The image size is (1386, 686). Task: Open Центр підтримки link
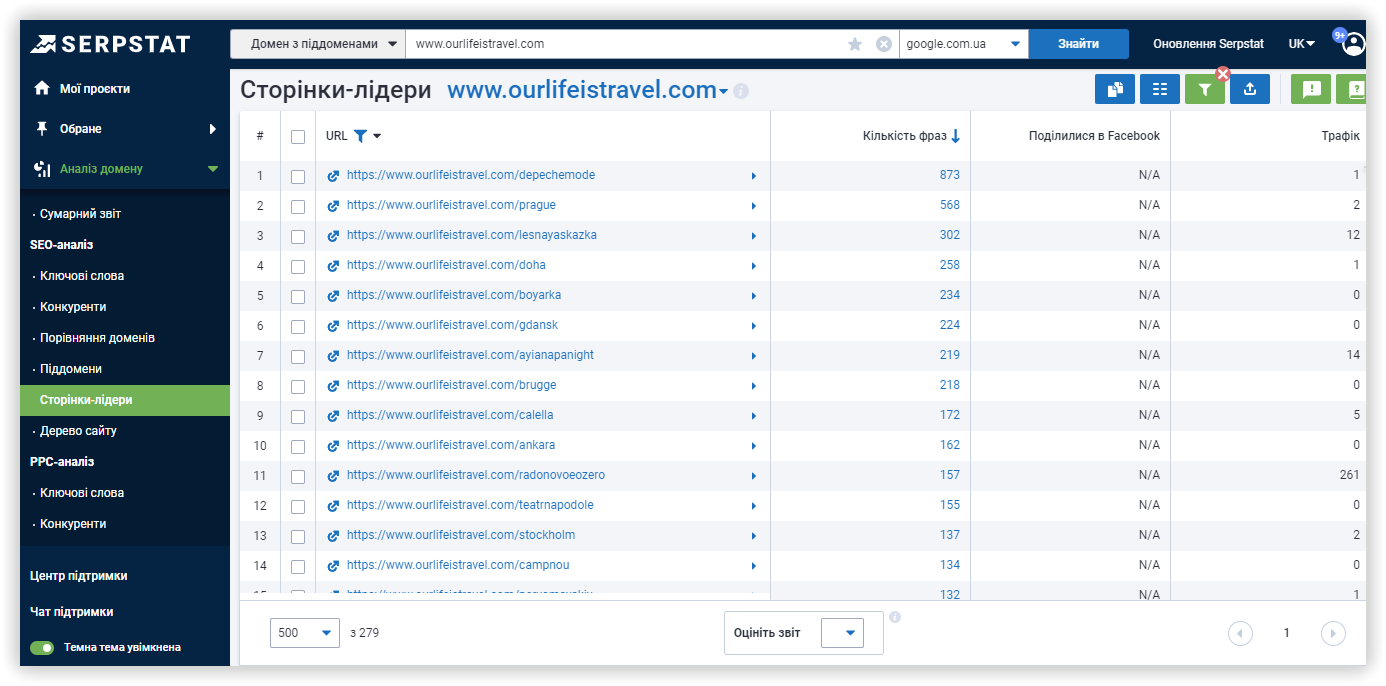[x=79, y=576]
